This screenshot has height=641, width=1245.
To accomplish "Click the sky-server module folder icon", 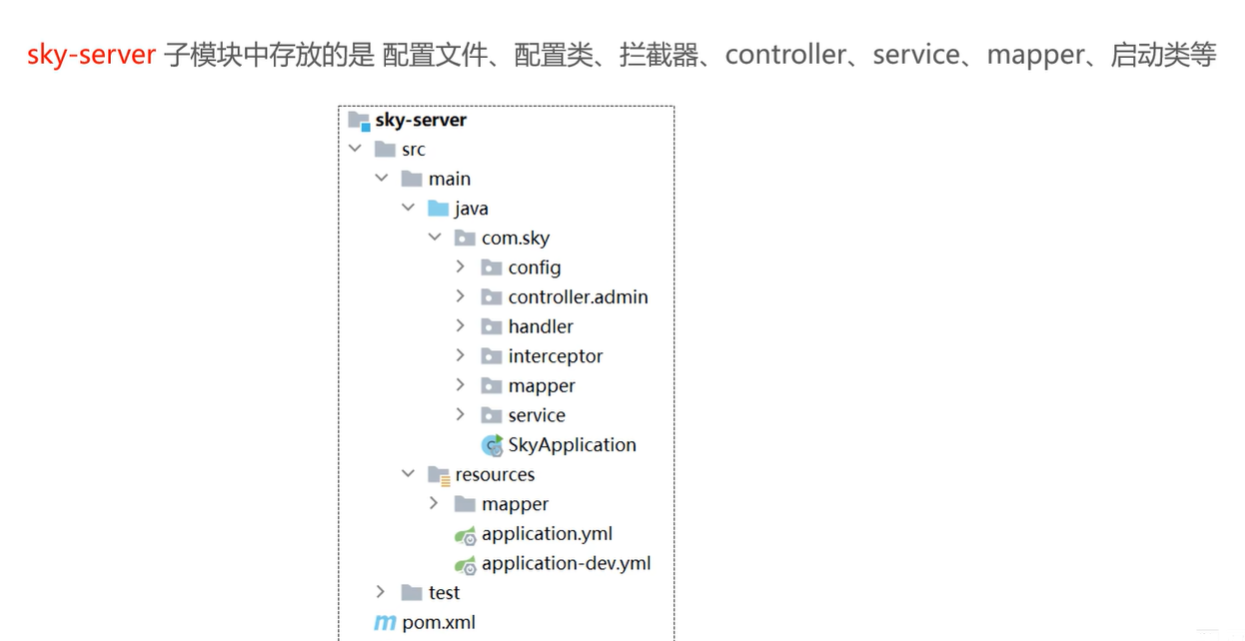I will 359,121.
